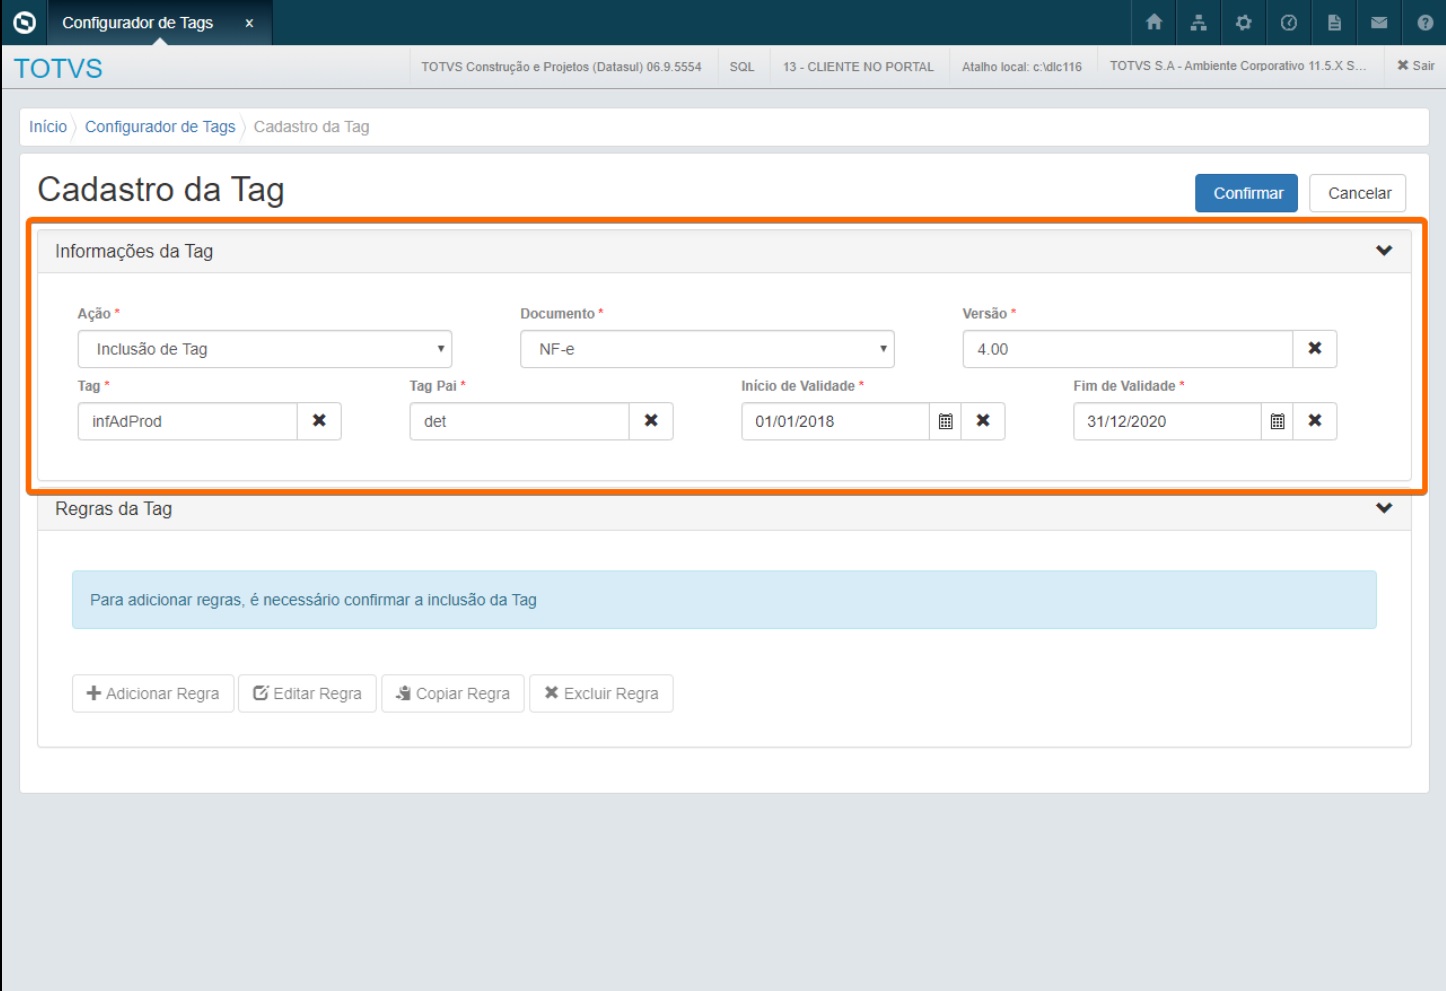Close the Configurador de Tags tab
Image resolution: width=1446 pixels, height=991 pixels.
(x=249, y=23)
